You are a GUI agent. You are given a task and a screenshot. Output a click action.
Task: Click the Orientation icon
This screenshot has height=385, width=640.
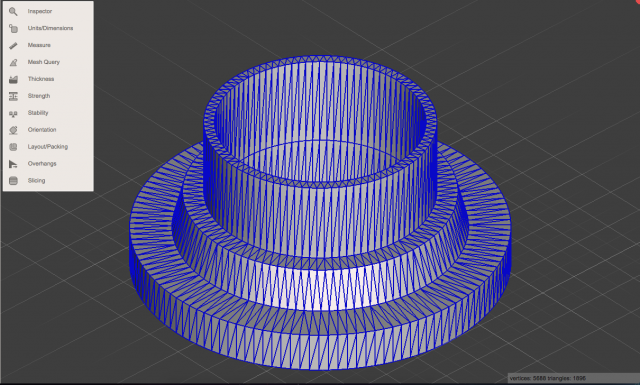click(13, 130)
